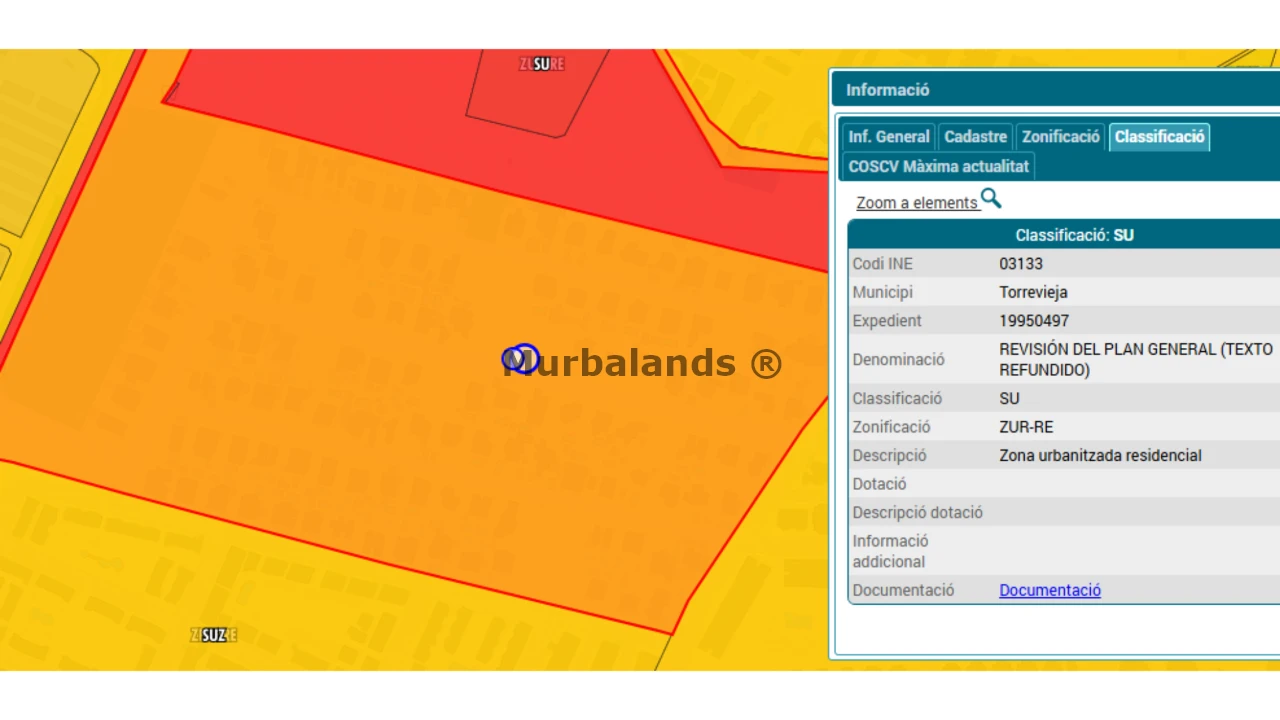This screenshot has width=1280, height=720.
Task: Open the COSCV Màxima actualitat tab
Action: point(938,166)
